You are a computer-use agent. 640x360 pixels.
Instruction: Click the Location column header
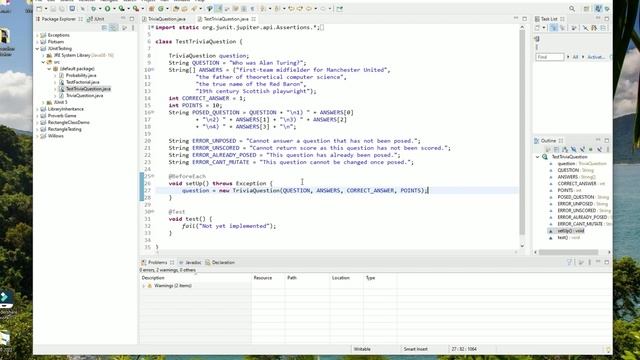(x=347, y=278)
